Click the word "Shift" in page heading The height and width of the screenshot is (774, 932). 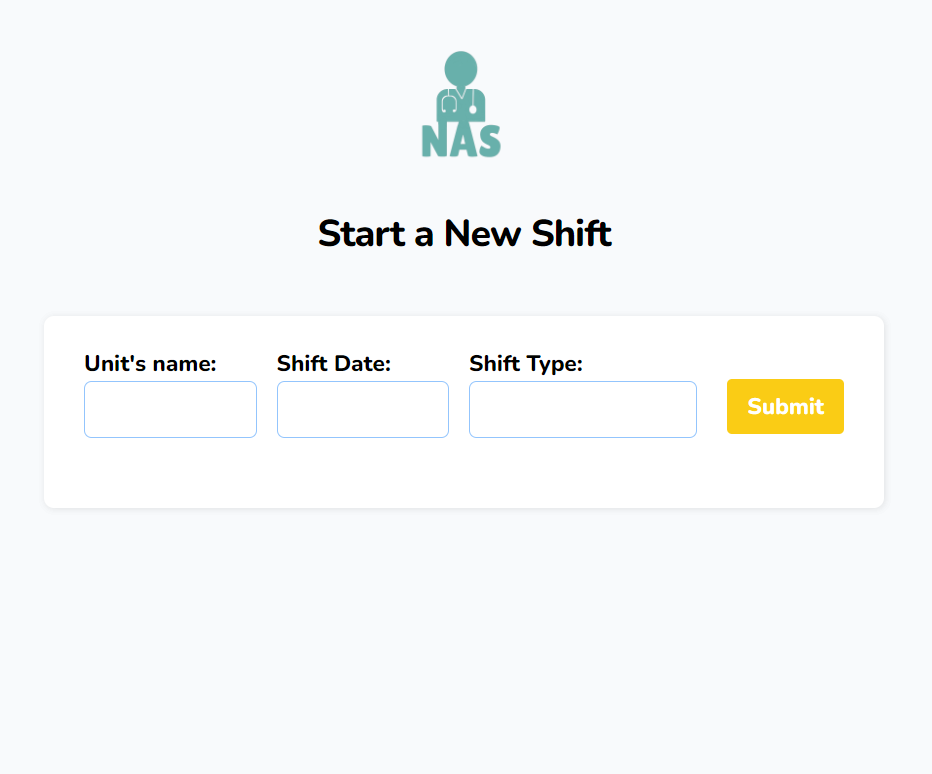pyautogui.click(x=571, y=233)
